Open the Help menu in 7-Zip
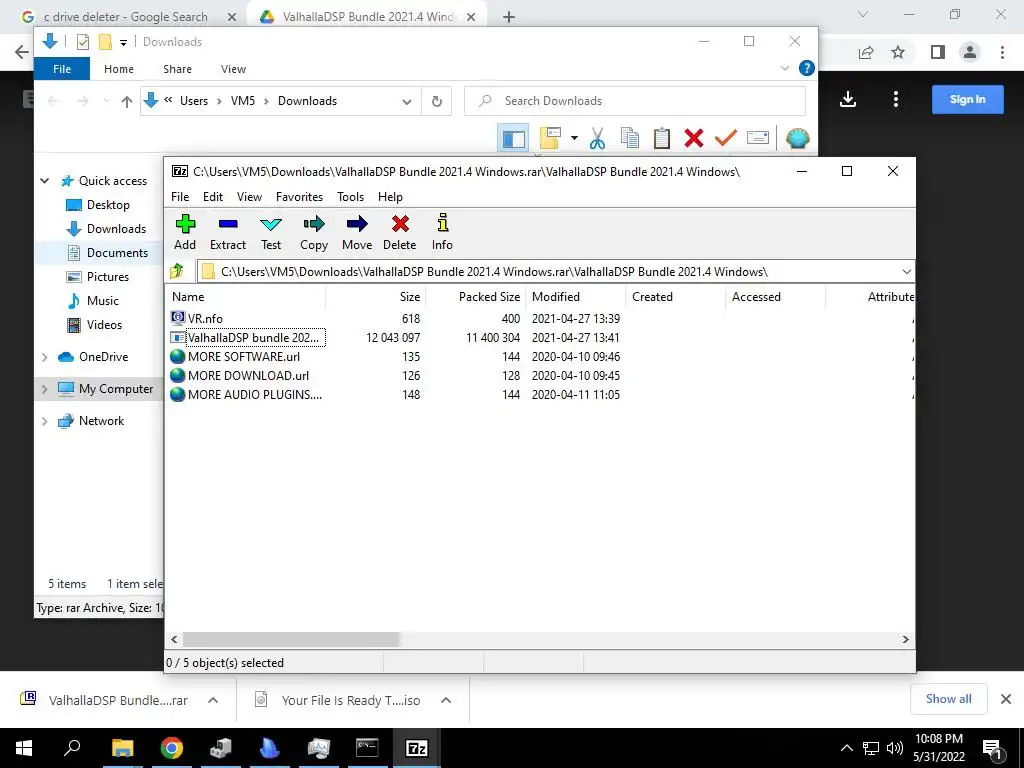Screen dimensions: 1024x768 (391, 197)
